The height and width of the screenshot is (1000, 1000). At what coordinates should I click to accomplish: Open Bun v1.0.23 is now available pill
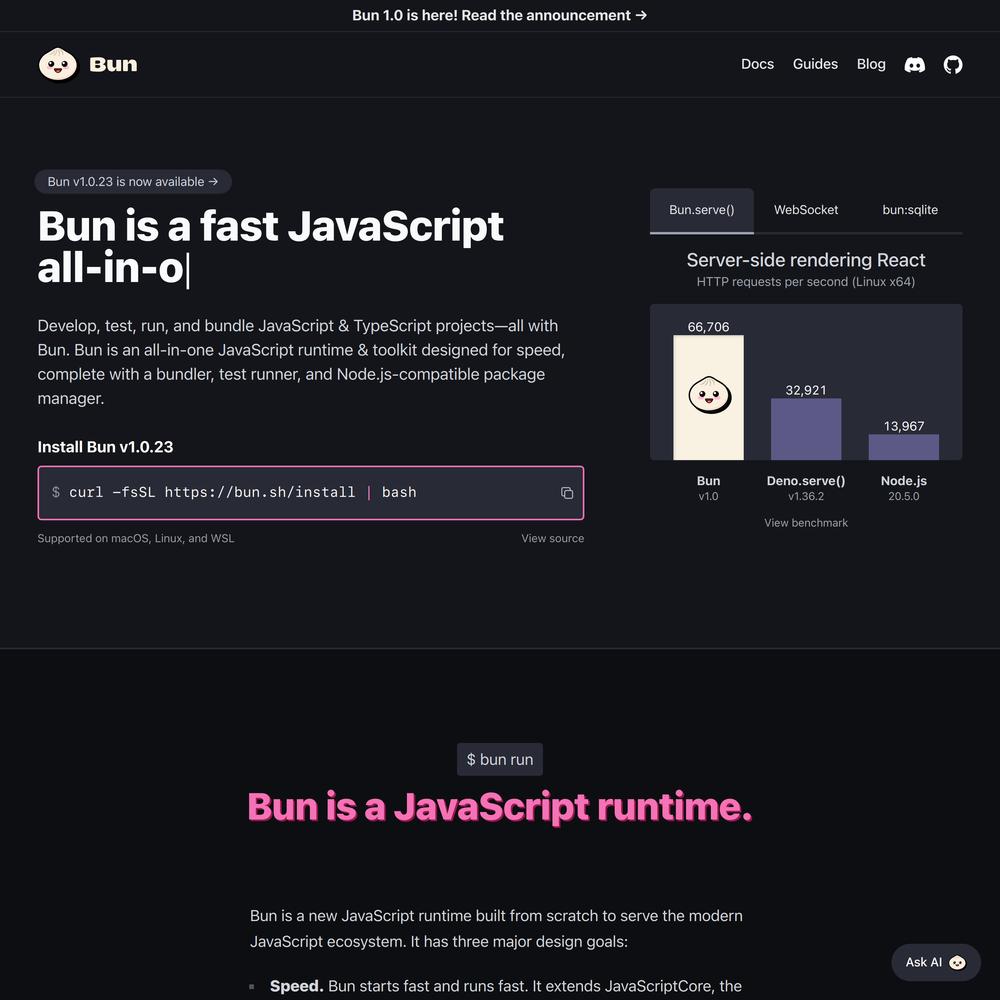click(133, 182)
